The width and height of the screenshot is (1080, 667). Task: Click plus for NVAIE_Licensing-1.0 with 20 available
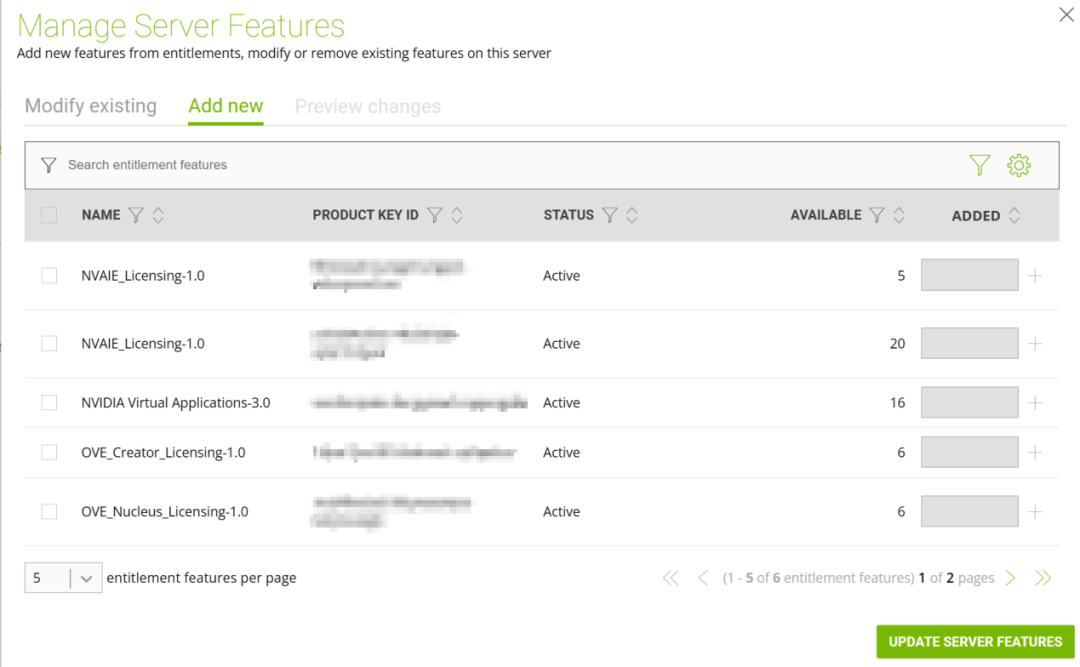[1035, 343]
